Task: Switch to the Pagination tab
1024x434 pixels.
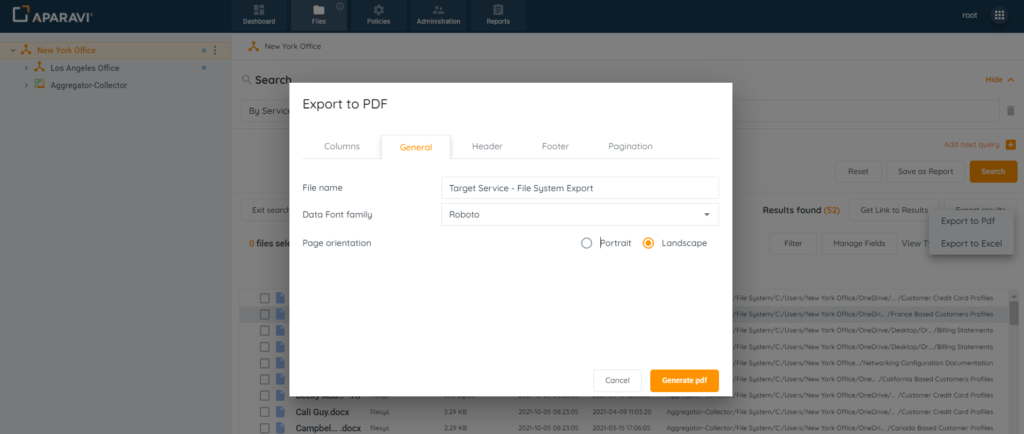Action: 630,146
